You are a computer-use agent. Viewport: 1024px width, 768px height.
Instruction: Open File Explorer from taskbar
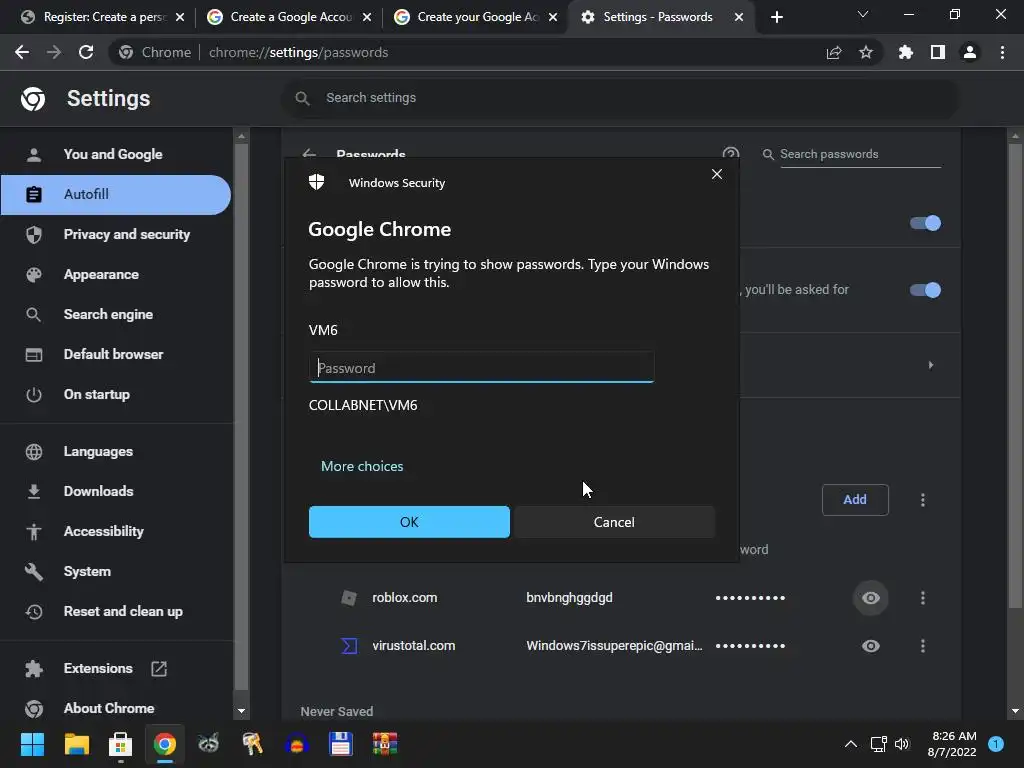coord(76,744)
